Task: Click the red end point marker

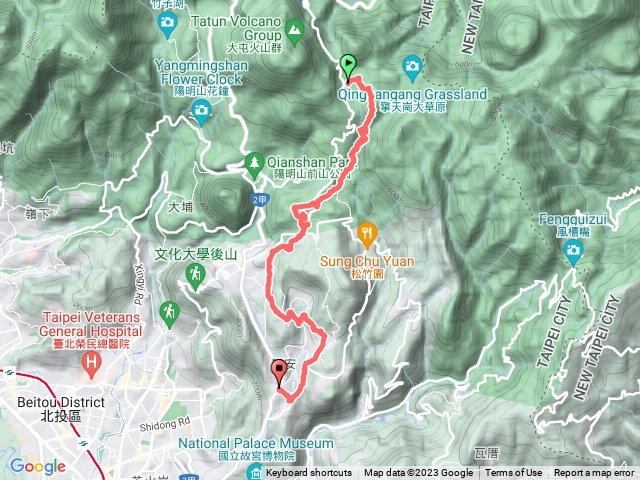Action: pos(279,373)
